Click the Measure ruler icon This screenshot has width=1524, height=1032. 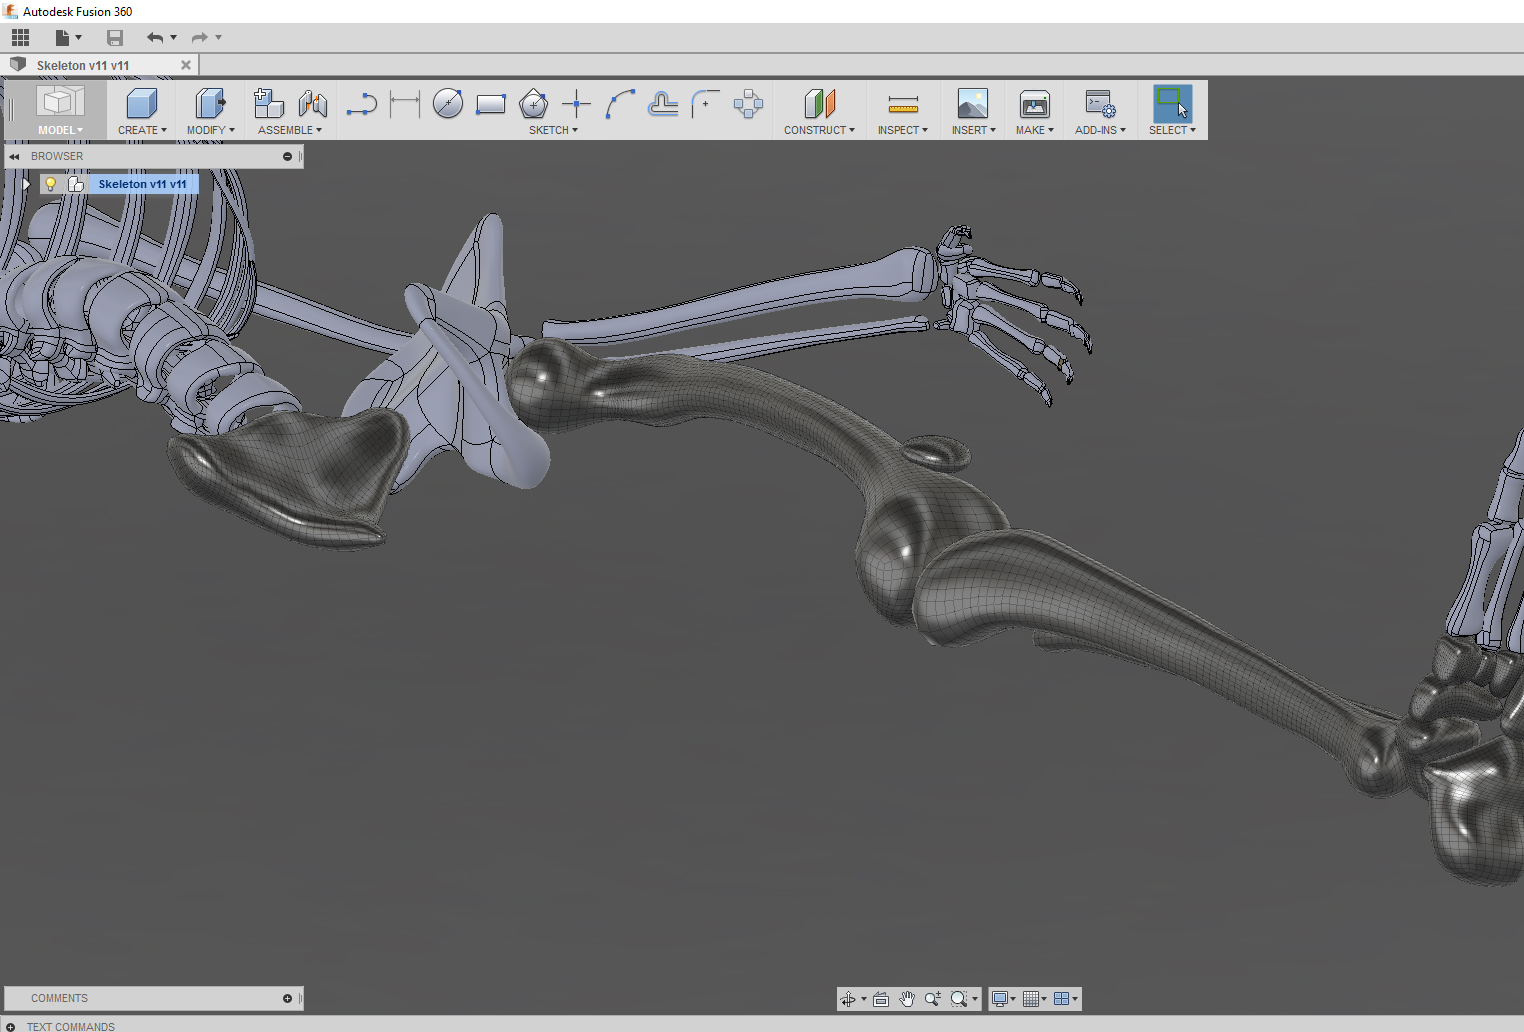[x=903, y=104]
